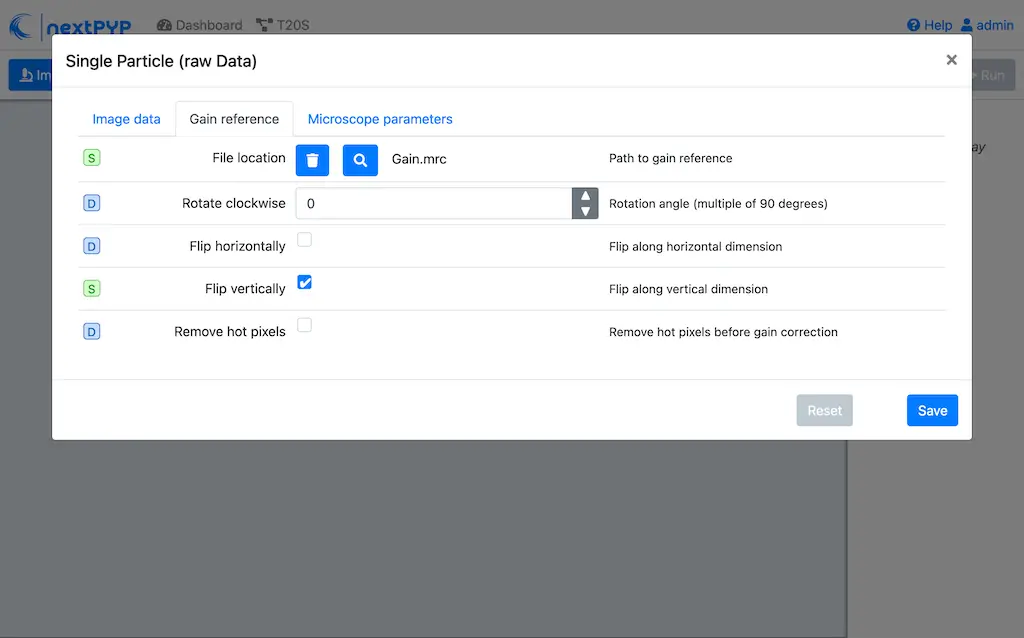Click the Rotate clockwise input field
The width and height of the screenshot is (1024, 638).
pyautogui.click(x=434, y=204)
